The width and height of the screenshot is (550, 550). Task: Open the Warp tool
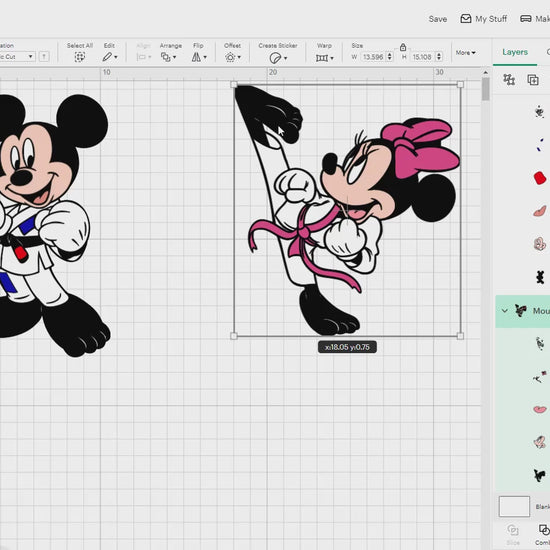pyautogui.click(x=324, y=58)
